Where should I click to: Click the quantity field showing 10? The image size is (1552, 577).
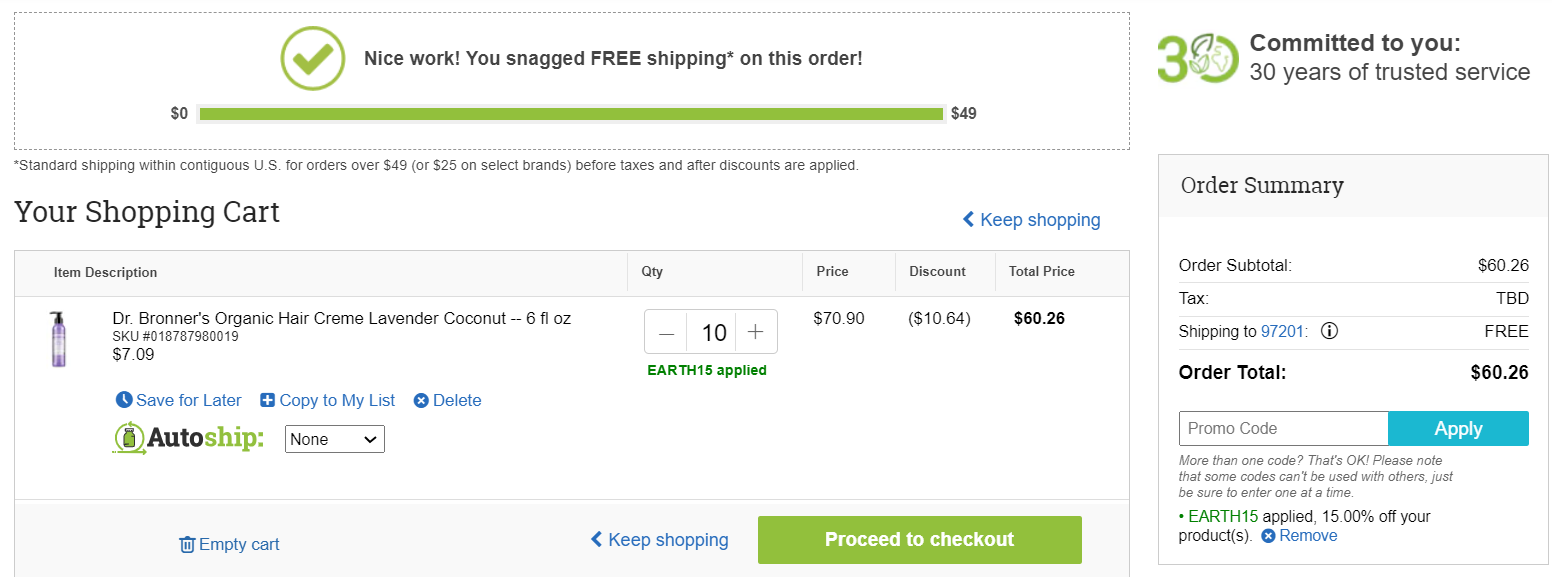click(712, 332)
